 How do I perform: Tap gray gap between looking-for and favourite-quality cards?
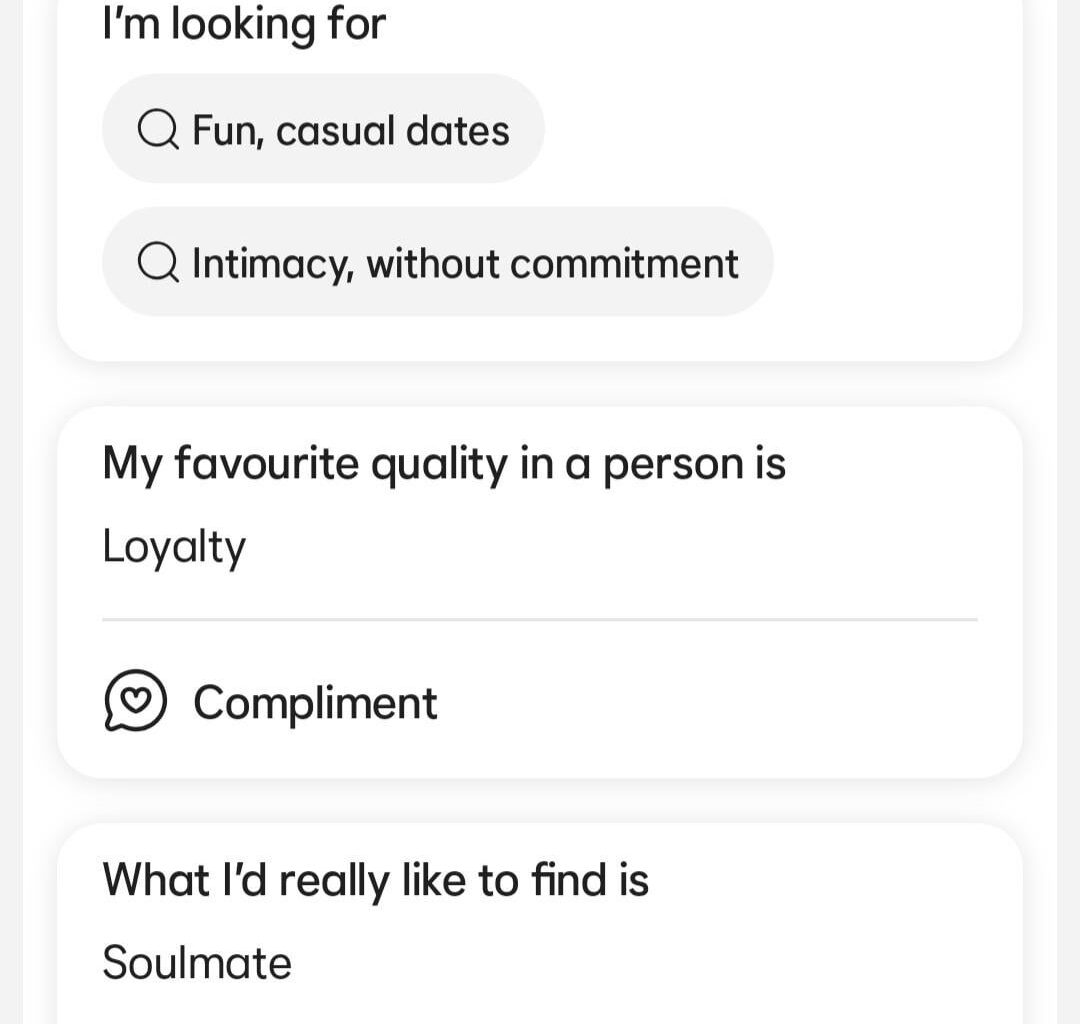point(540,384)
